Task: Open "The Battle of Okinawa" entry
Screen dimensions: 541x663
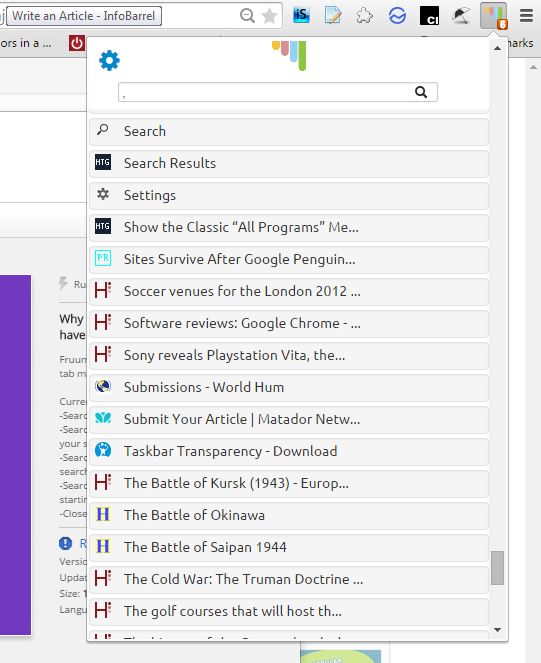Action: (289, 515)
